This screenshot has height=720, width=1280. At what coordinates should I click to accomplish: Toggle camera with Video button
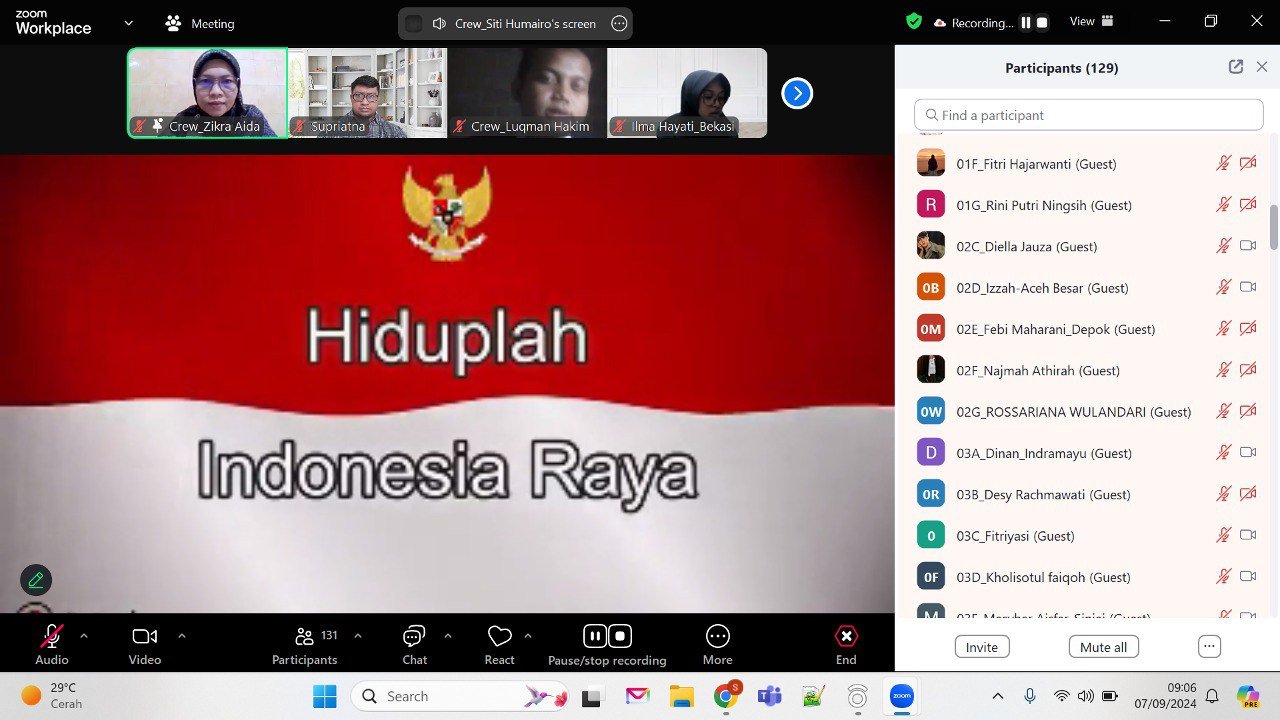point(145,637)
